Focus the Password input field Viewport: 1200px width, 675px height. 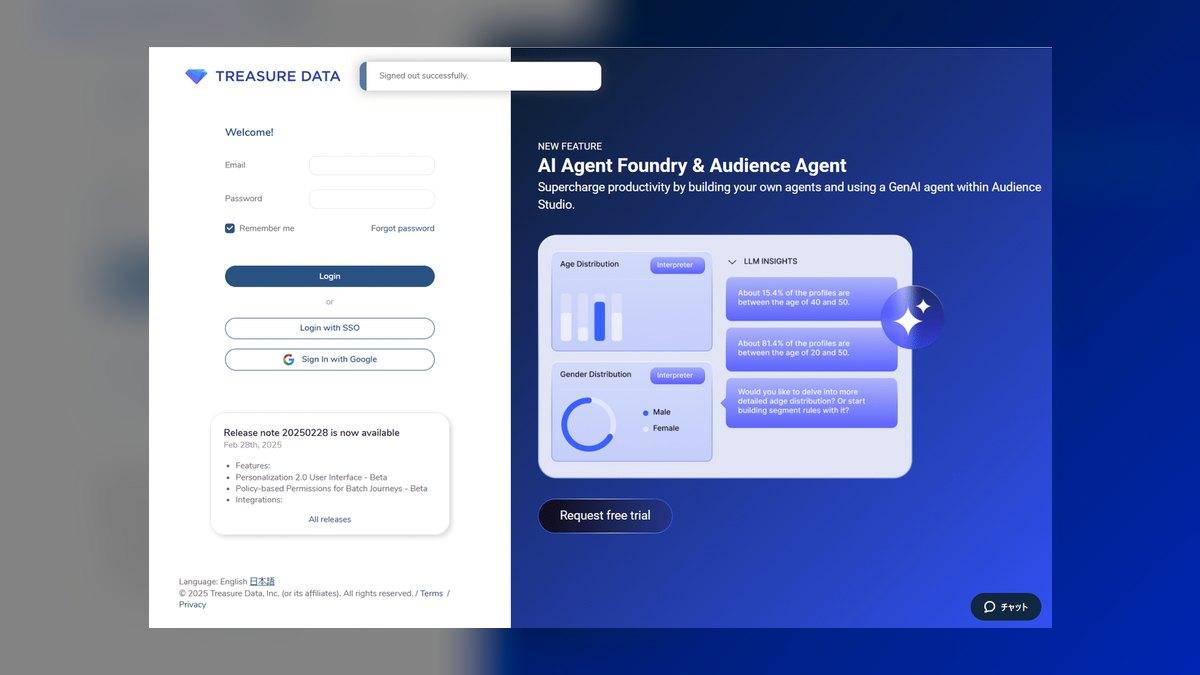click(372, 199)
